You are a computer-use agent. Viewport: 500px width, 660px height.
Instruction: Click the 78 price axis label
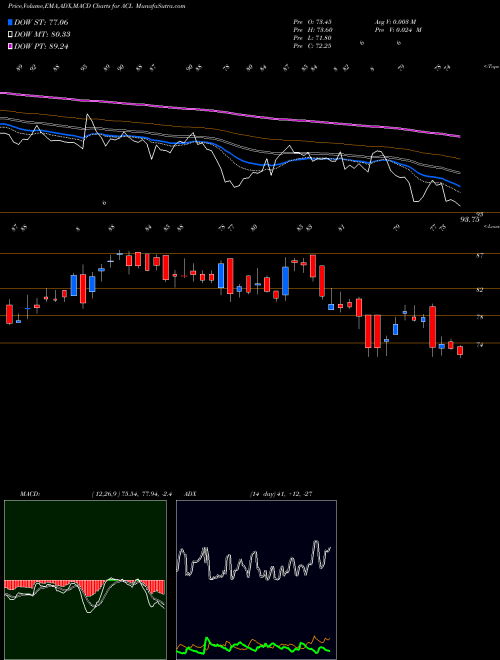[x=479, y=317]
